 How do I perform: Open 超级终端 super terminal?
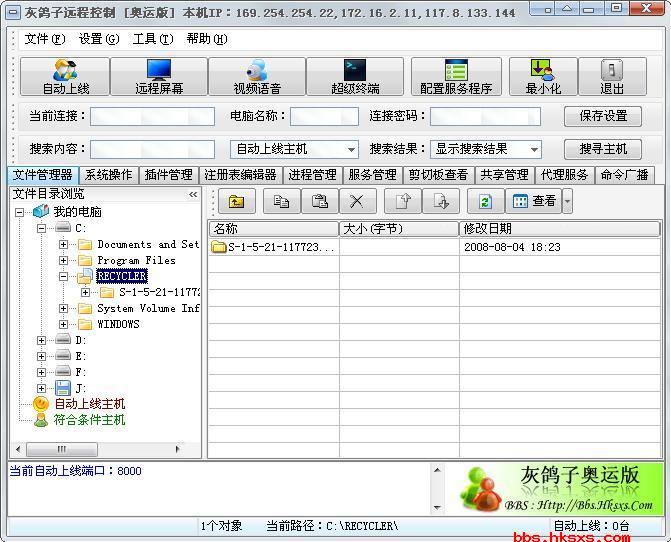coord(355,76)
